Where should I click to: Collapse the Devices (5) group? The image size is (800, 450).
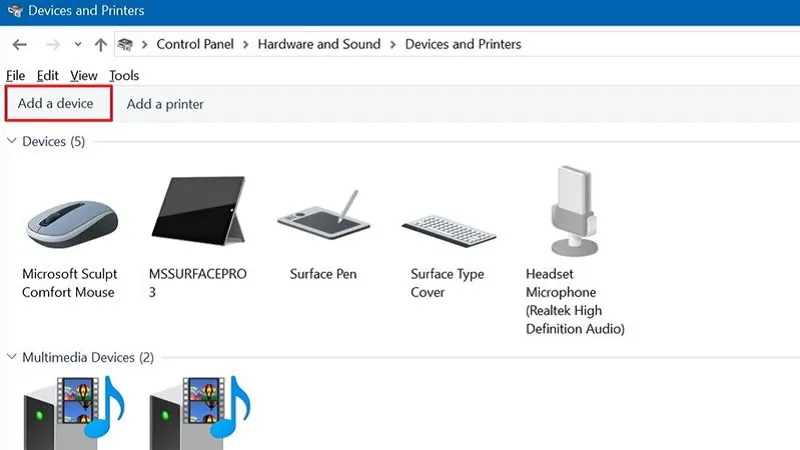12,142
